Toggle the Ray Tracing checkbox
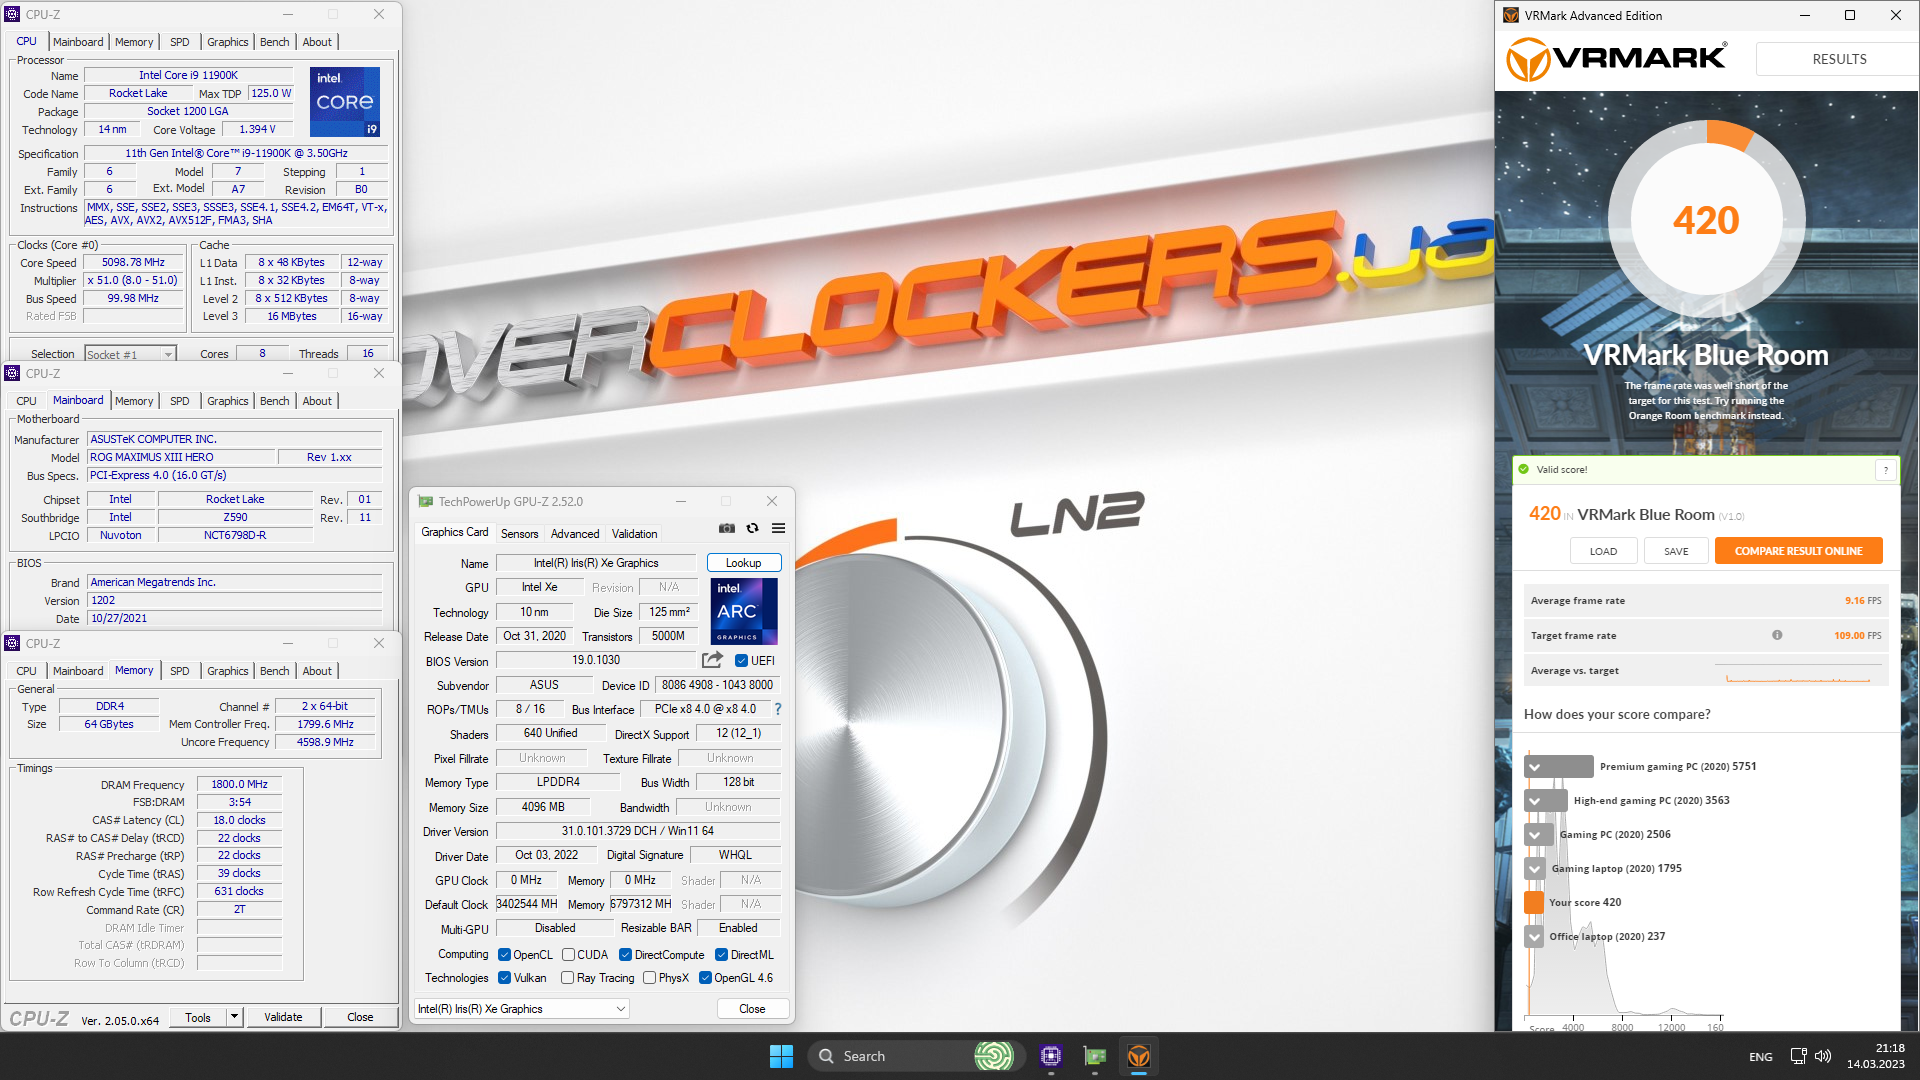Viewport: 1920px width, 1080px height. tap(568, 978)
